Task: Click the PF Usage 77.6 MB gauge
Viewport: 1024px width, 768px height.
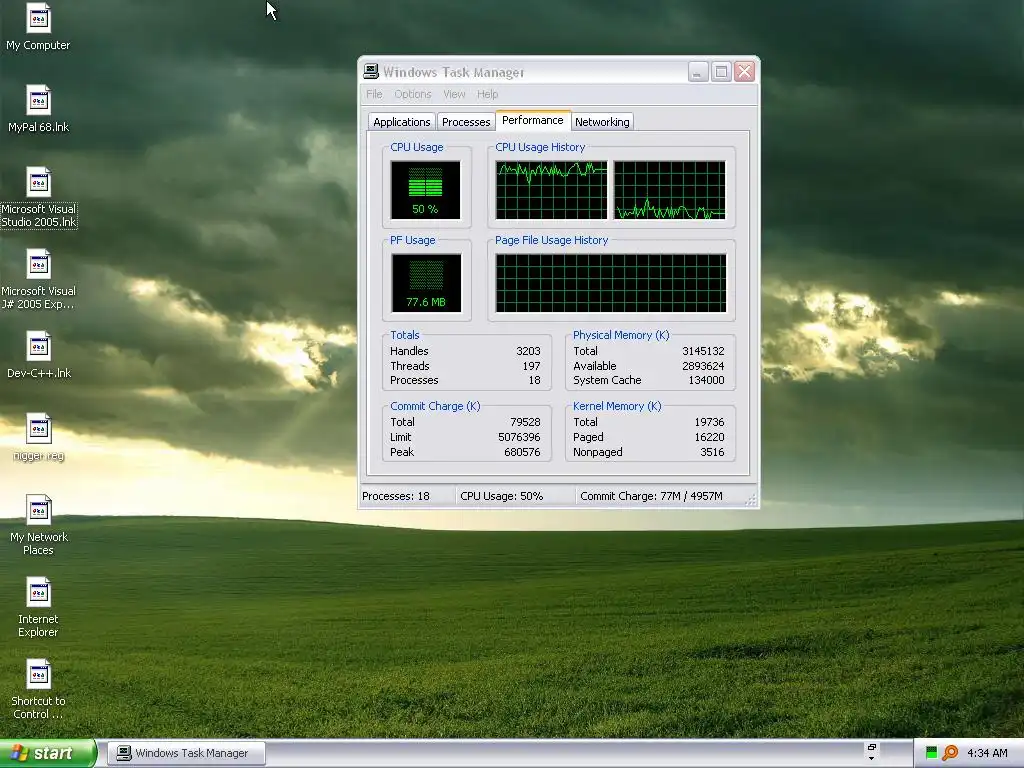Action: (x=426, y=283)
